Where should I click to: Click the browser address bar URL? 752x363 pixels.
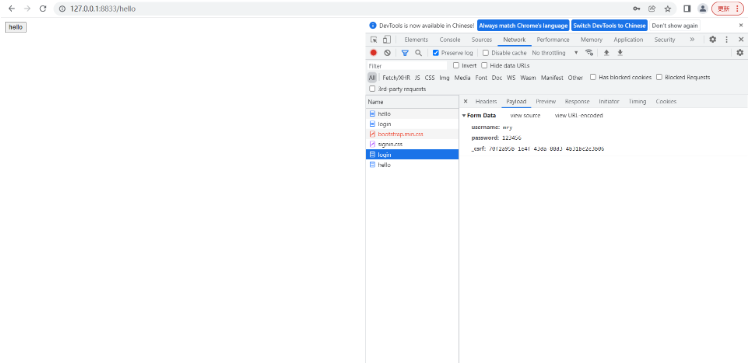103,9
